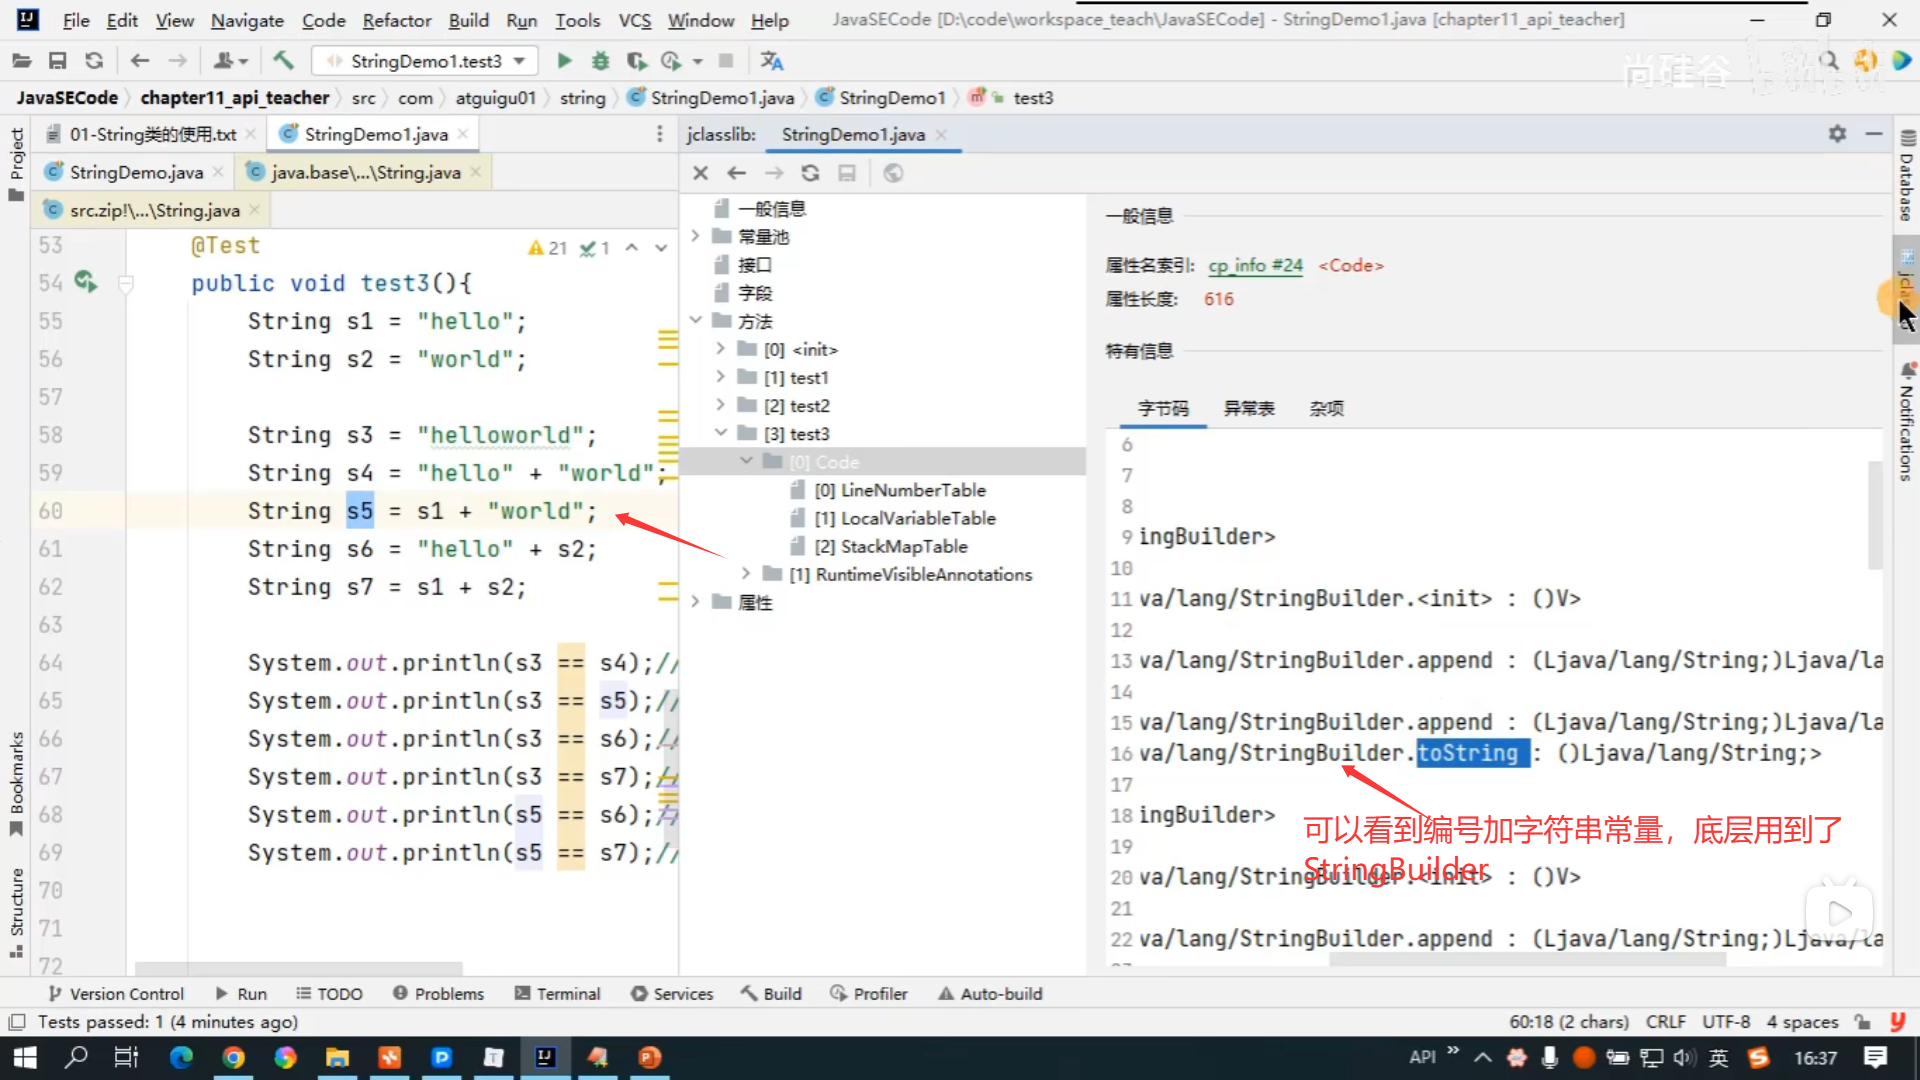
Task: Click the Translate icon in toolbar
Action: pos(771,61)
